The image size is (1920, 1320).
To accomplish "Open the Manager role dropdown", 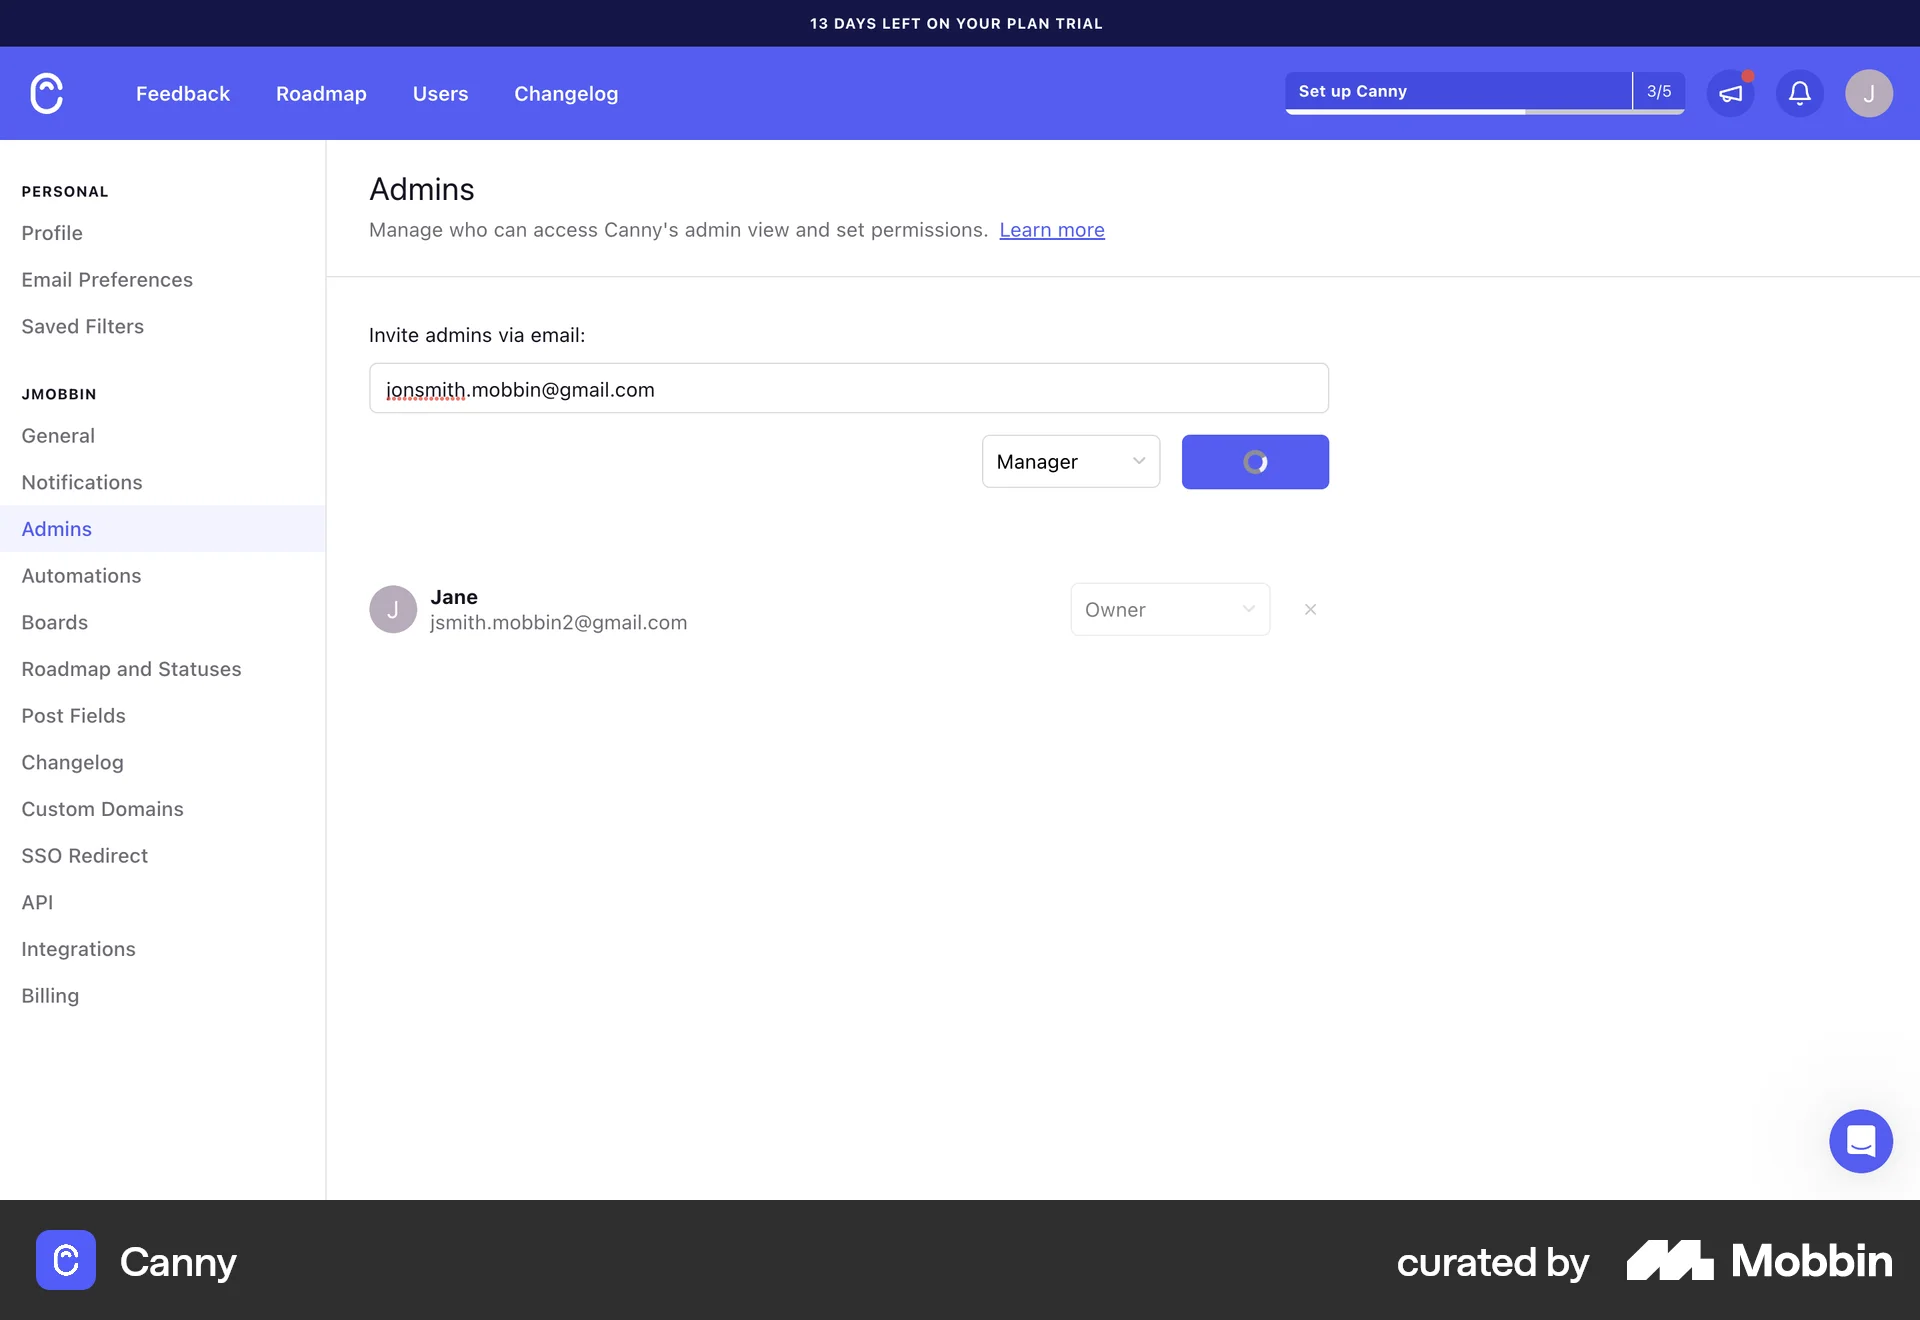I will [1070, 461].
